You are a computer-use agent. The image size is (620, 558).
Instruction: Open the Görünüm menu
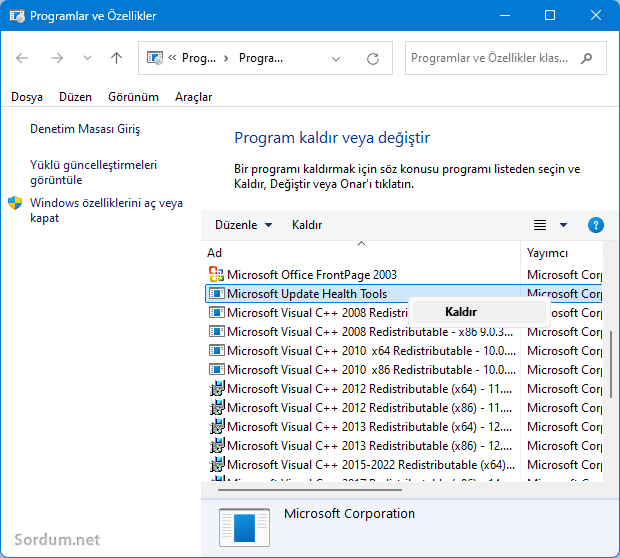point(133,97)
